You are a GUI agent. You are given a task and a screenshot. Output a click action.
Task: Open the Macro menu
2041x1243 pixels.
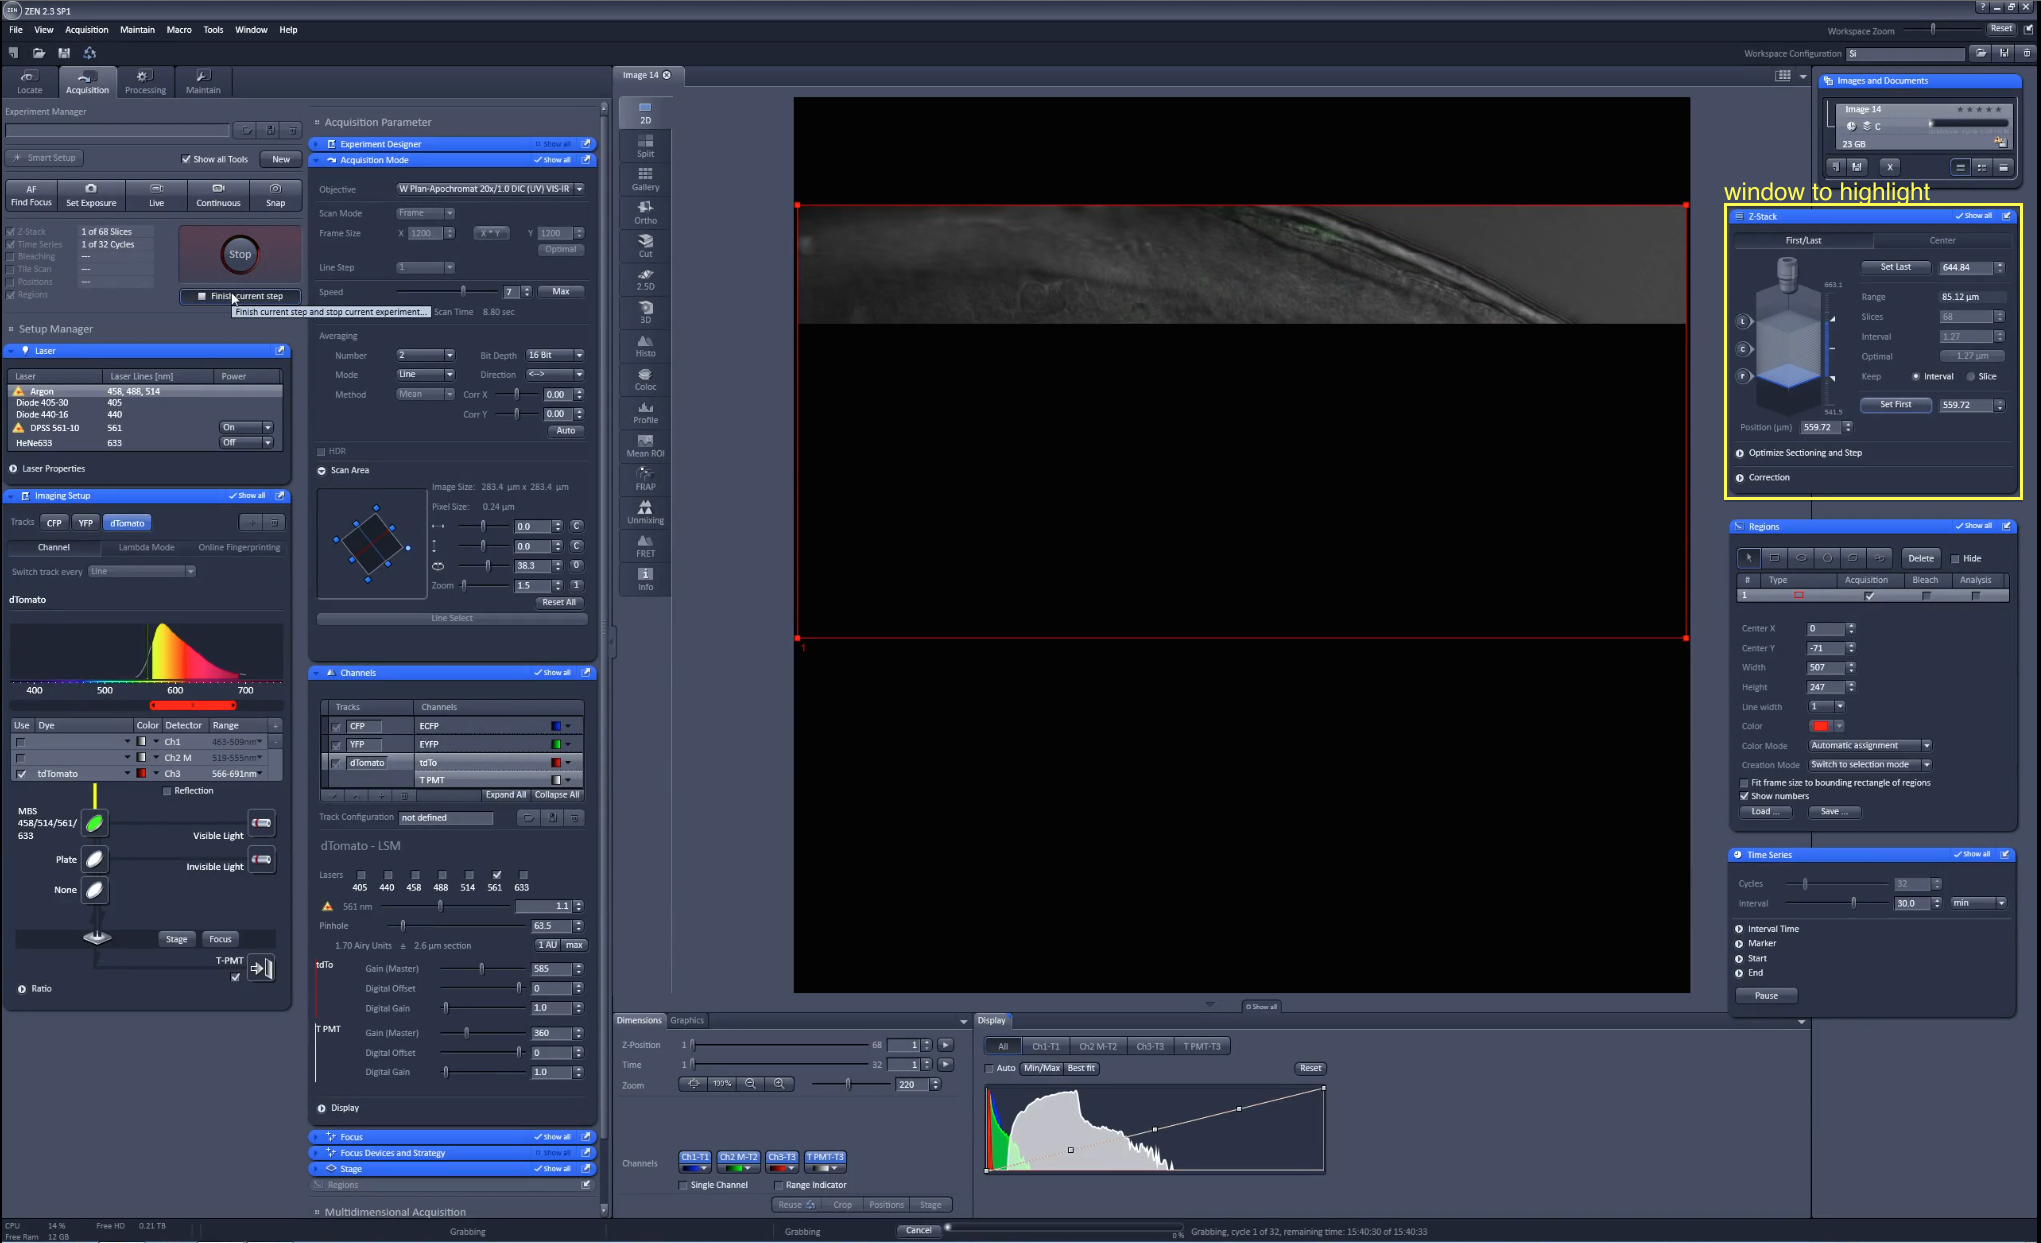pyautogui.click(x=179, y=30)
